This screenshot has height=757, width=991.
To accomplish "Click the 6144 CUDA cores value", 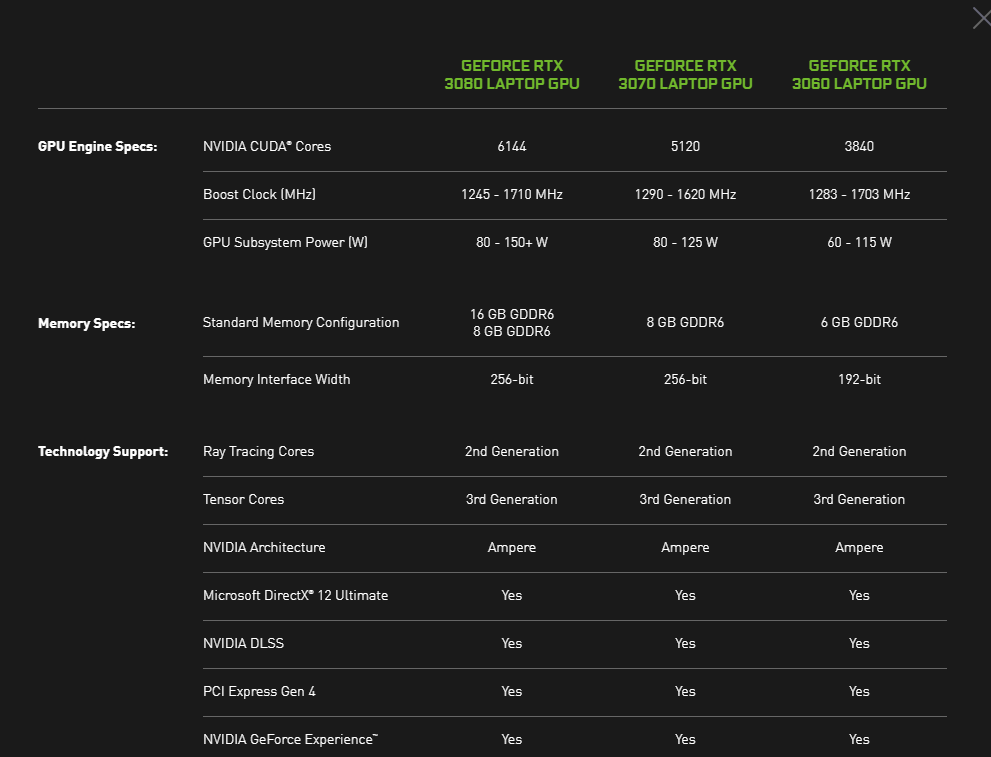I will 512,146.
